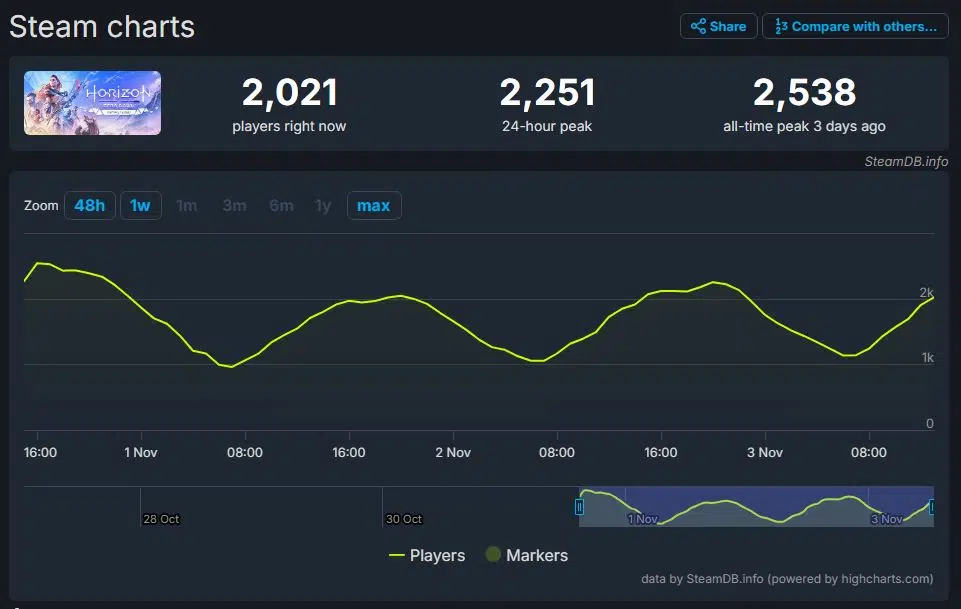Image resolution: width=961 pixels, height=609 pixels.
Task: Click the 3 Nov marker in navigator
Action: [886, 519]
